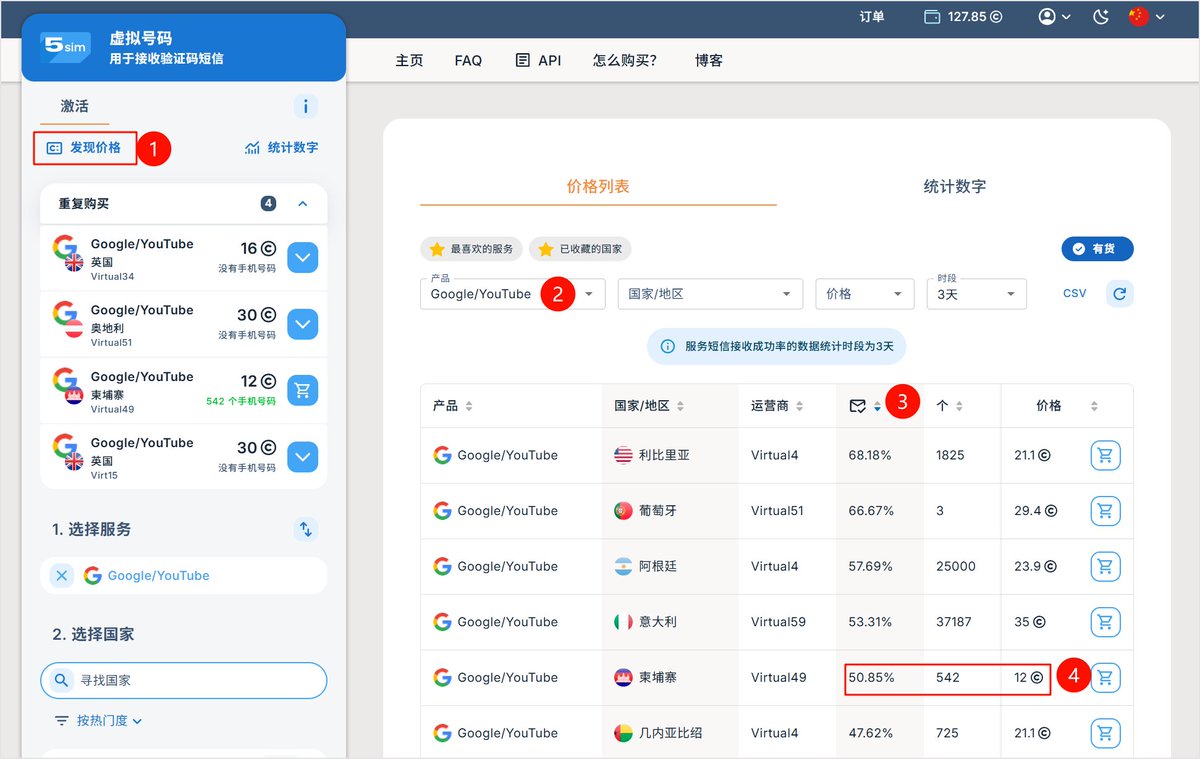
Task: Enable the 有货 availability toggle
Action: pos(1097,249)
